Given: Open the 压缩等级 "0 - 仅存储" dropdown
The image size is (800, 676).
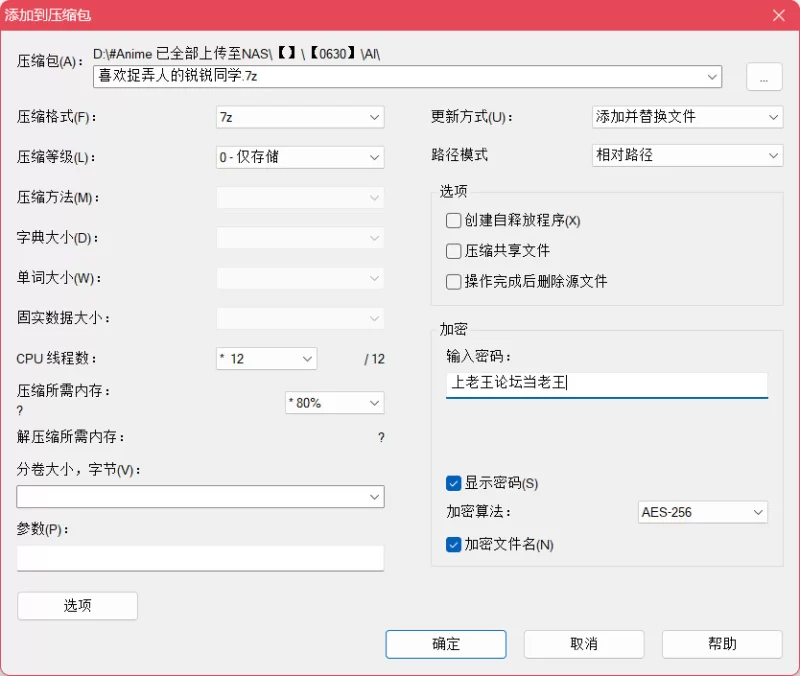Looking at the screenshot, I should (x=300, y=157).
